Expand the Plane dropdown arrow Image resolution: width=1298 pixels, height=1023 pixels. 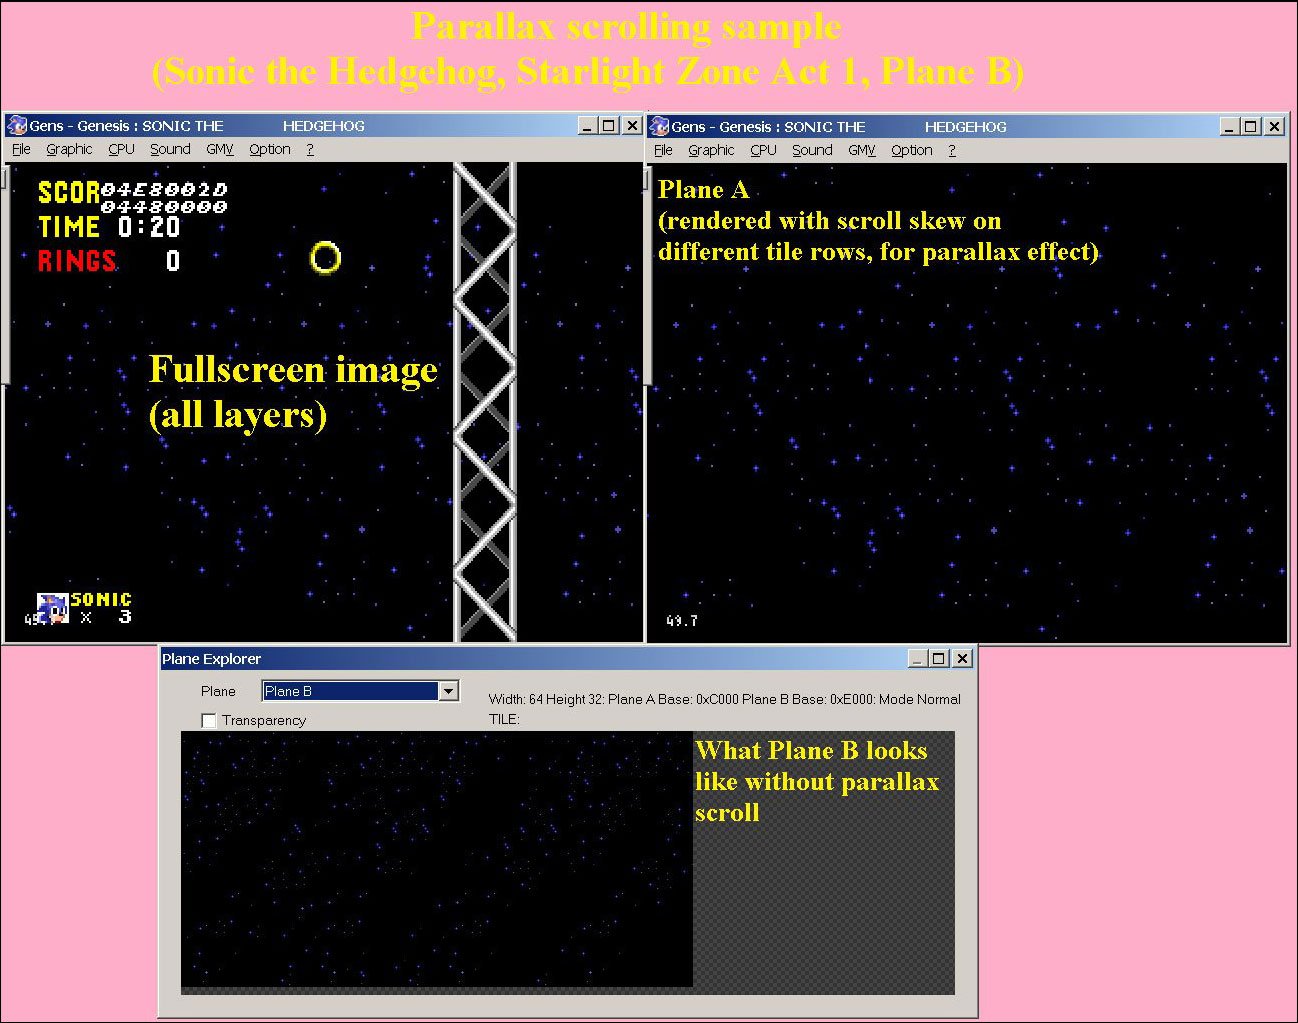click(x=449, y=691)
